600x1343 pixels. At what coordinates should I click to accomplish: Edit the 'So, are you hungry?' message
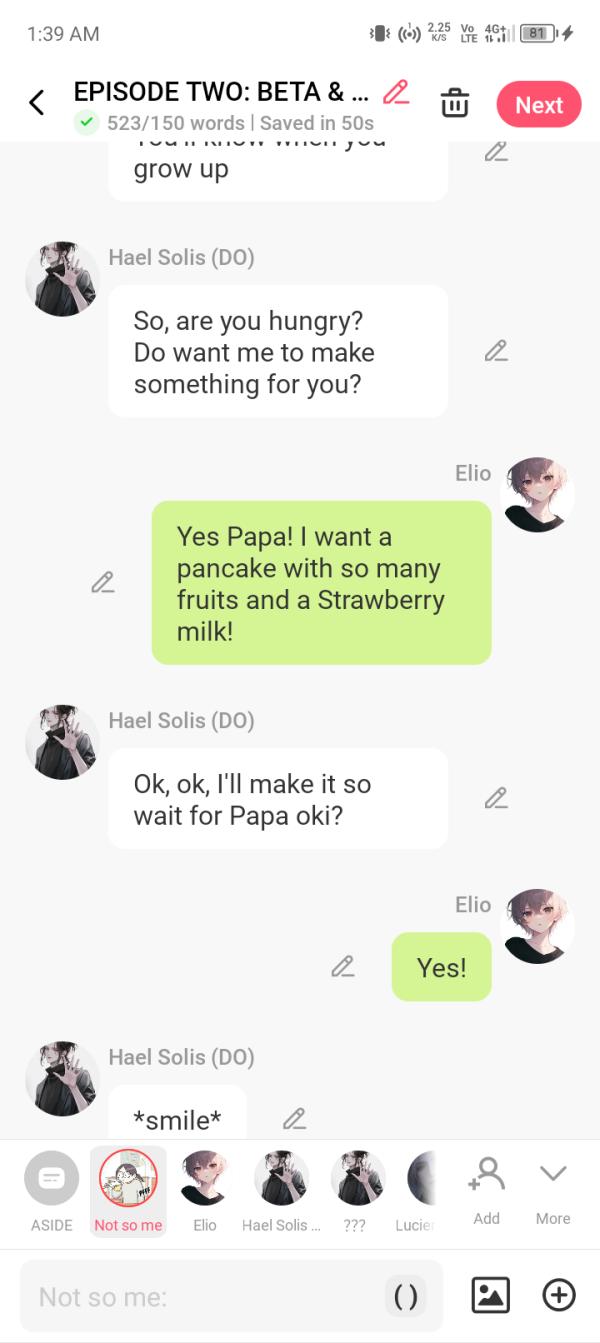point(496,351)
